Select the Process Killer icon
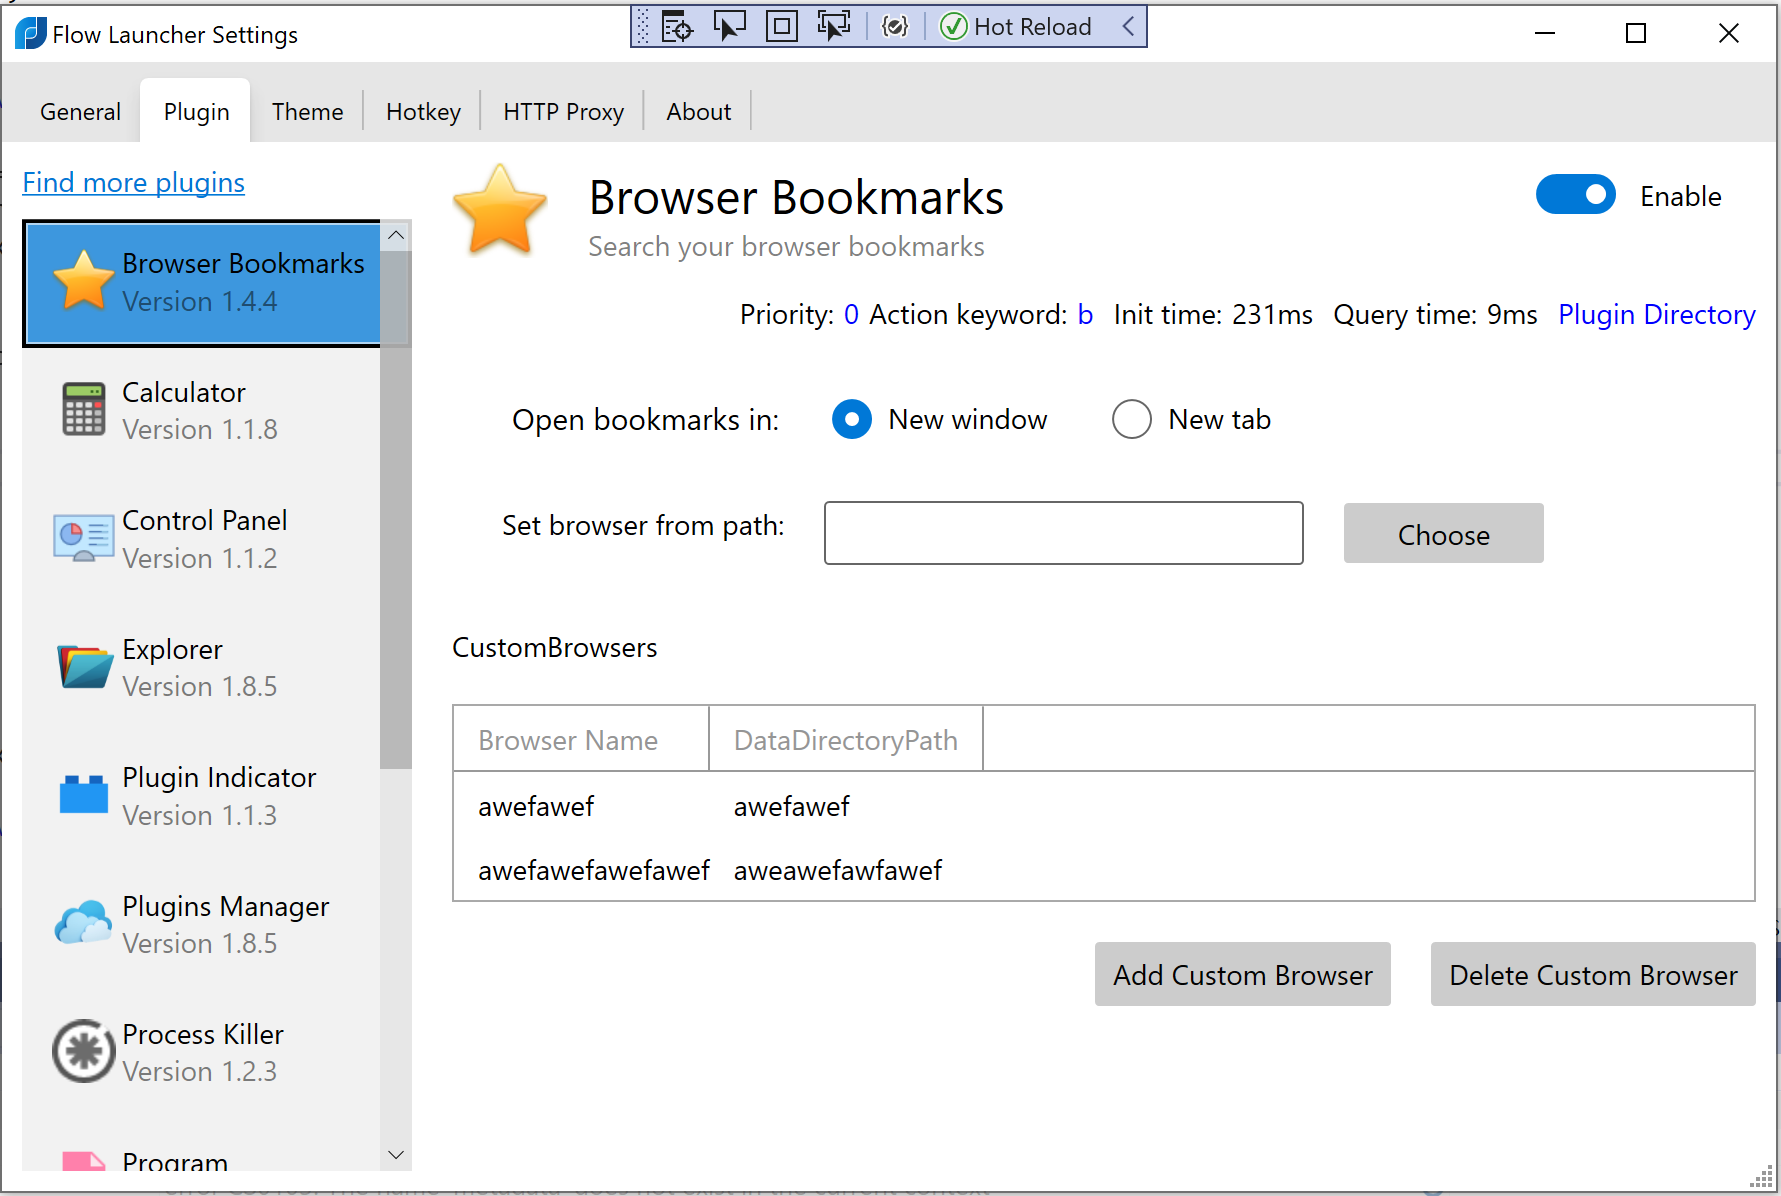 pos(83,1051)
